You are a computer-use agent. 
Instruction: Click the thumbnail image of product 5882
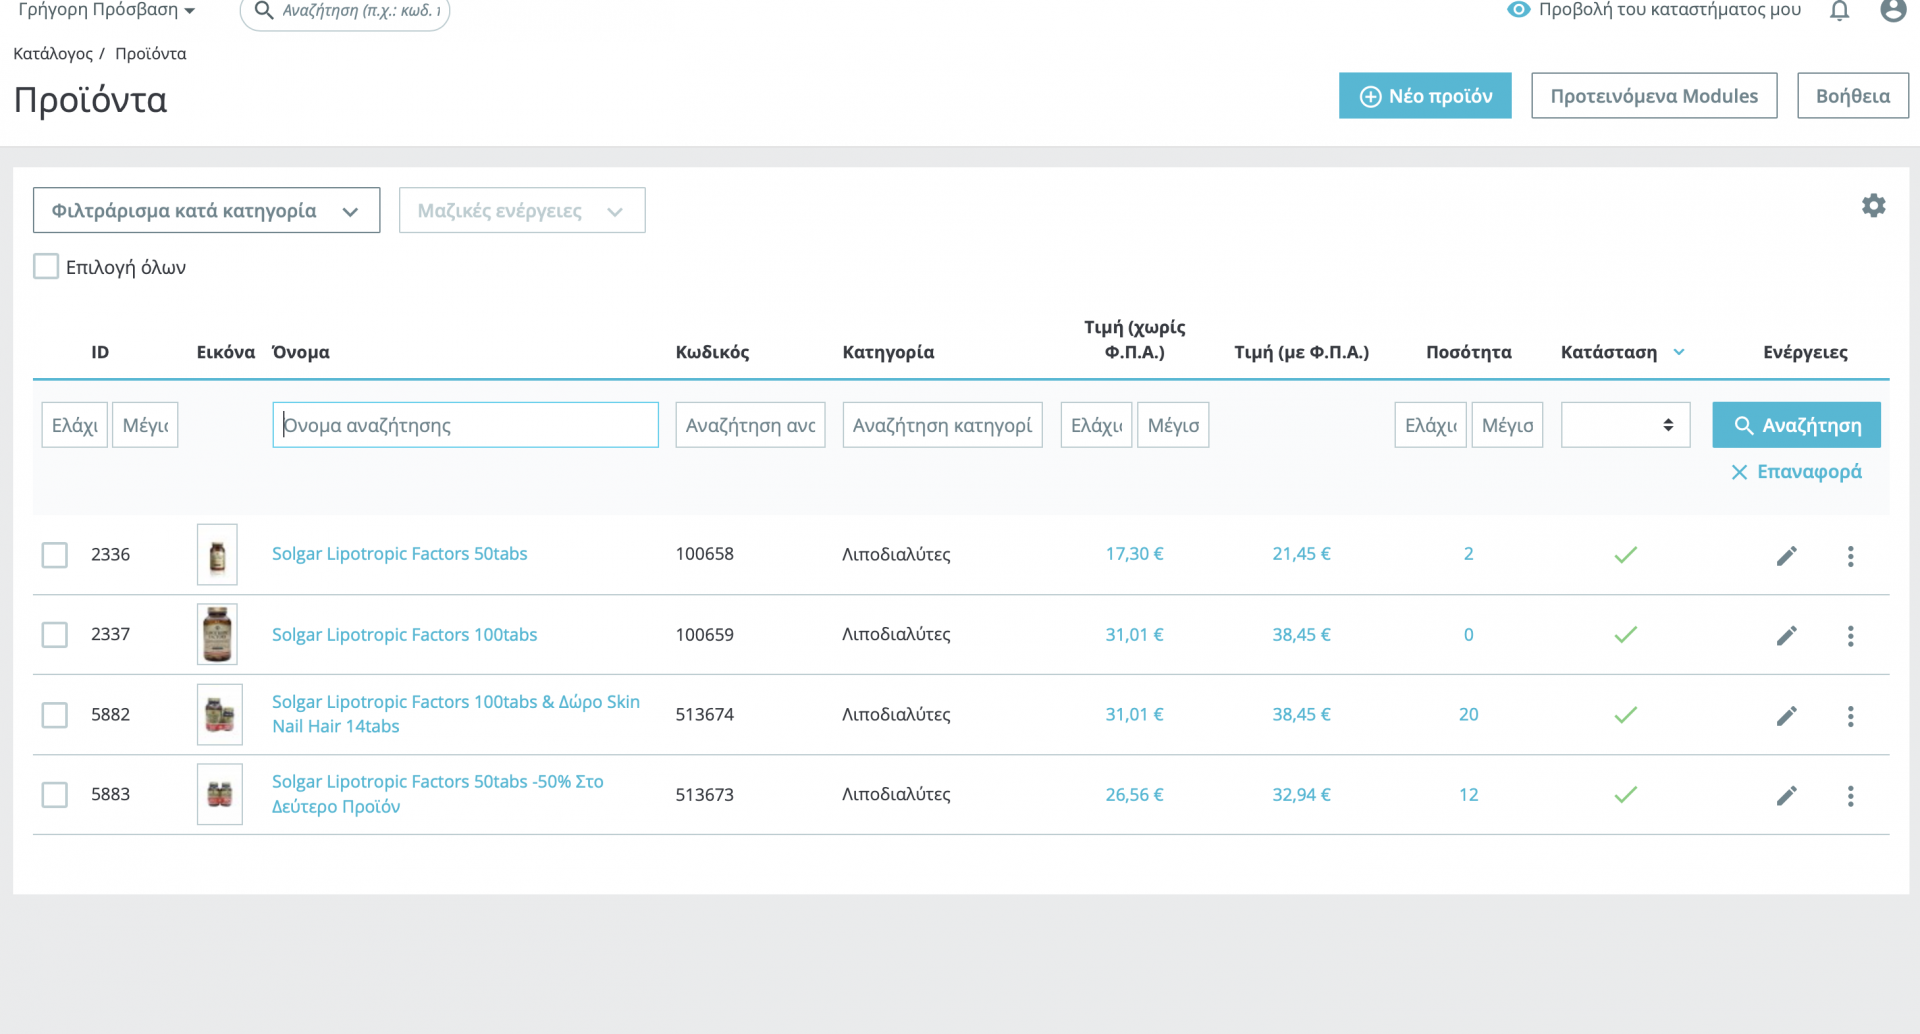click(x=219, y=714)
